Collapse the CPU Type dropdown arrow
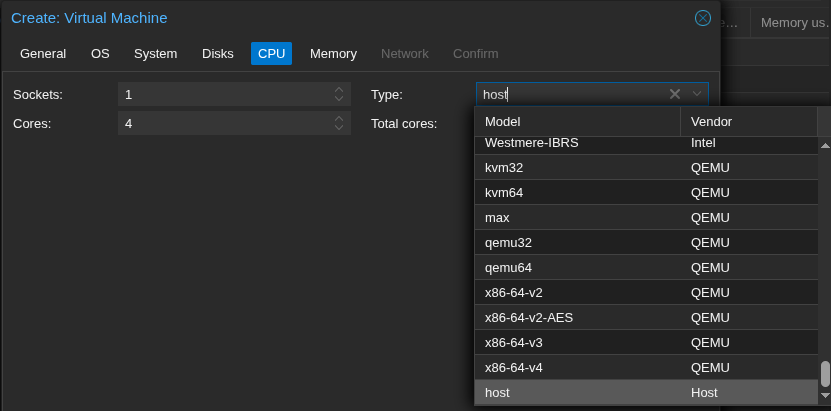The image size is (831, 411). (697, 94)
